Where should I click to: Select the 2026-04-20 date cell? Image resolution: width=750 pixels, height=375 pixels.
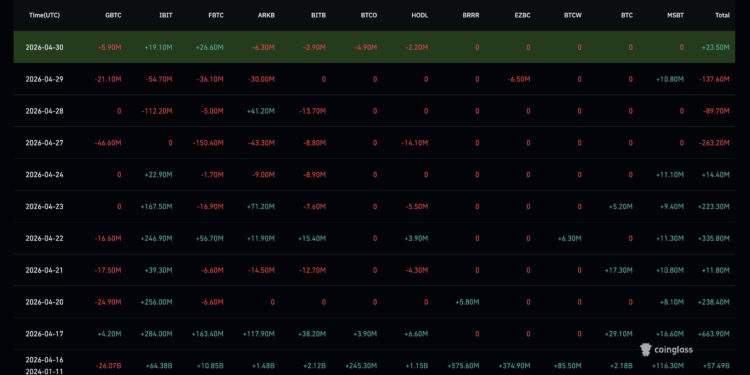[44, 302]
